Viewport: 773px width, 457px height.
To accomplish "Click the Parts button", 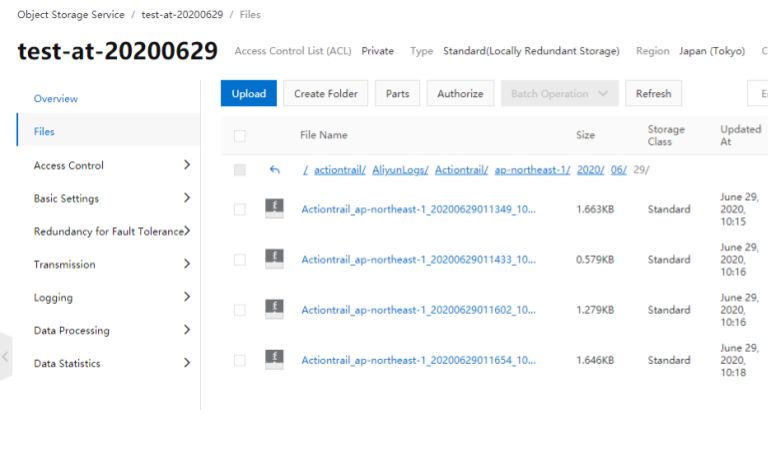I will pos(397,93).
